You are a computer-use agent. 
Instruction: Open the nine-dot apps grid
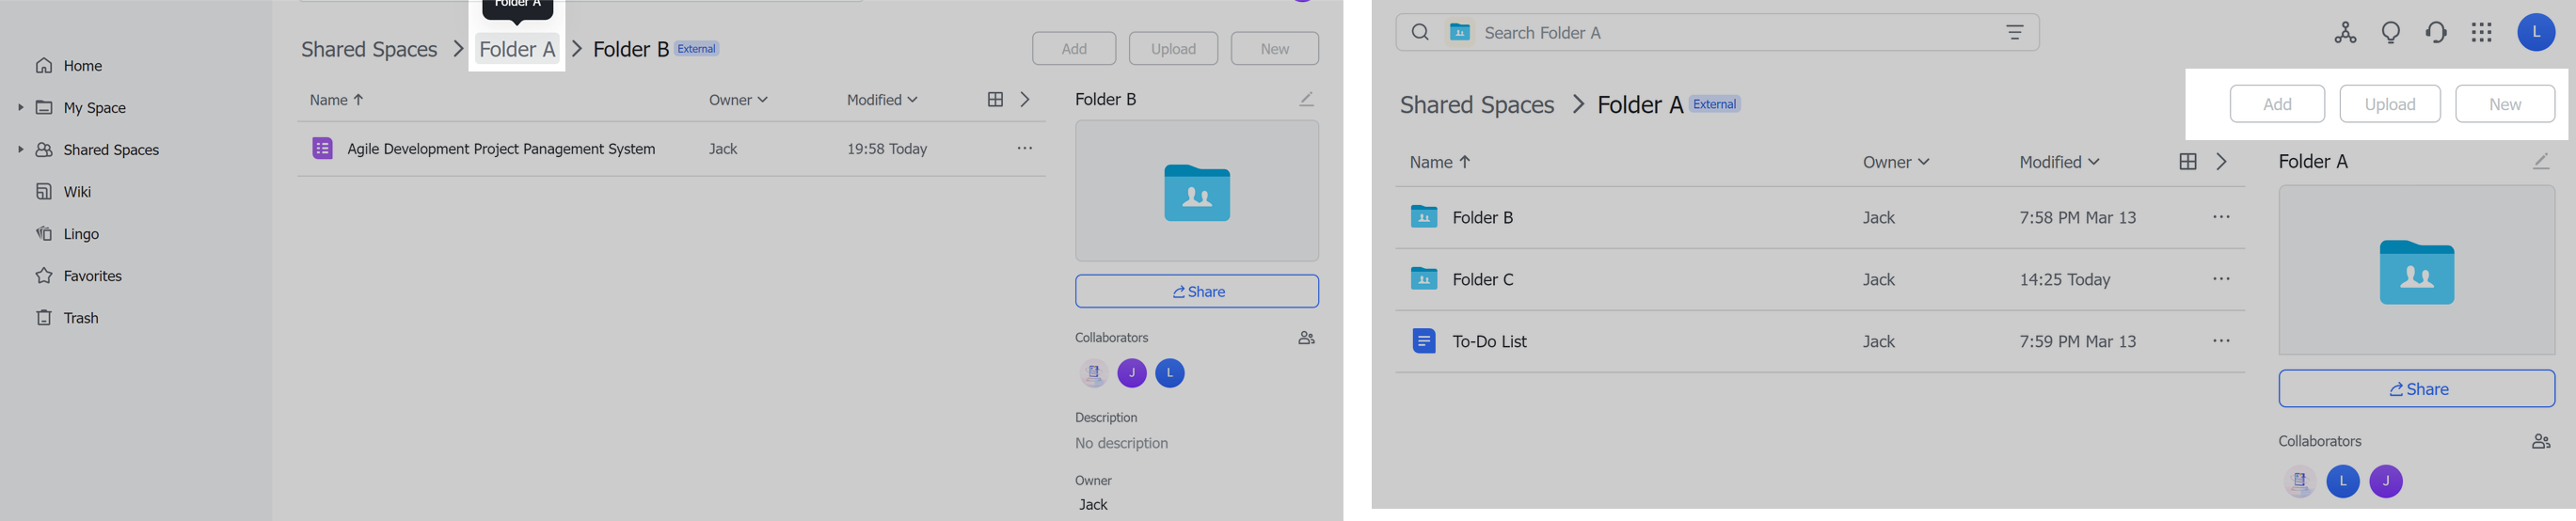[2481, 33]
